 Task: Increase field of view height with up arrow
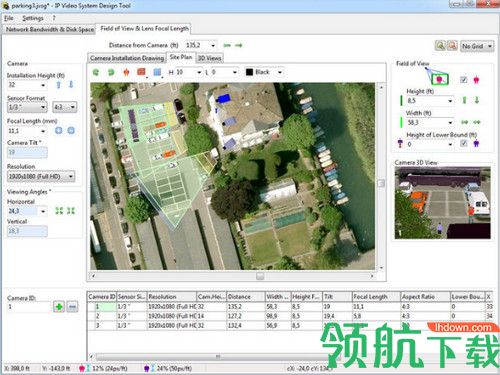pyautogui.click(x=464, y=100)
